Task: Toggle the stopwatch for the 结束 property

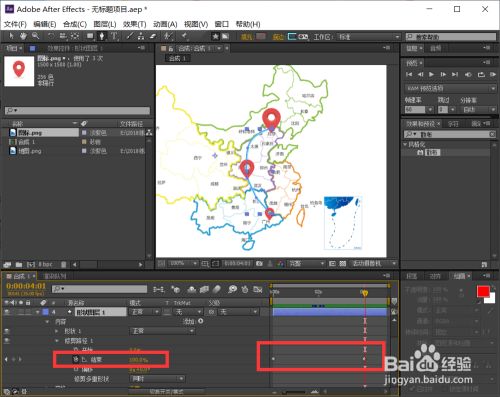Action: (76, 359)
